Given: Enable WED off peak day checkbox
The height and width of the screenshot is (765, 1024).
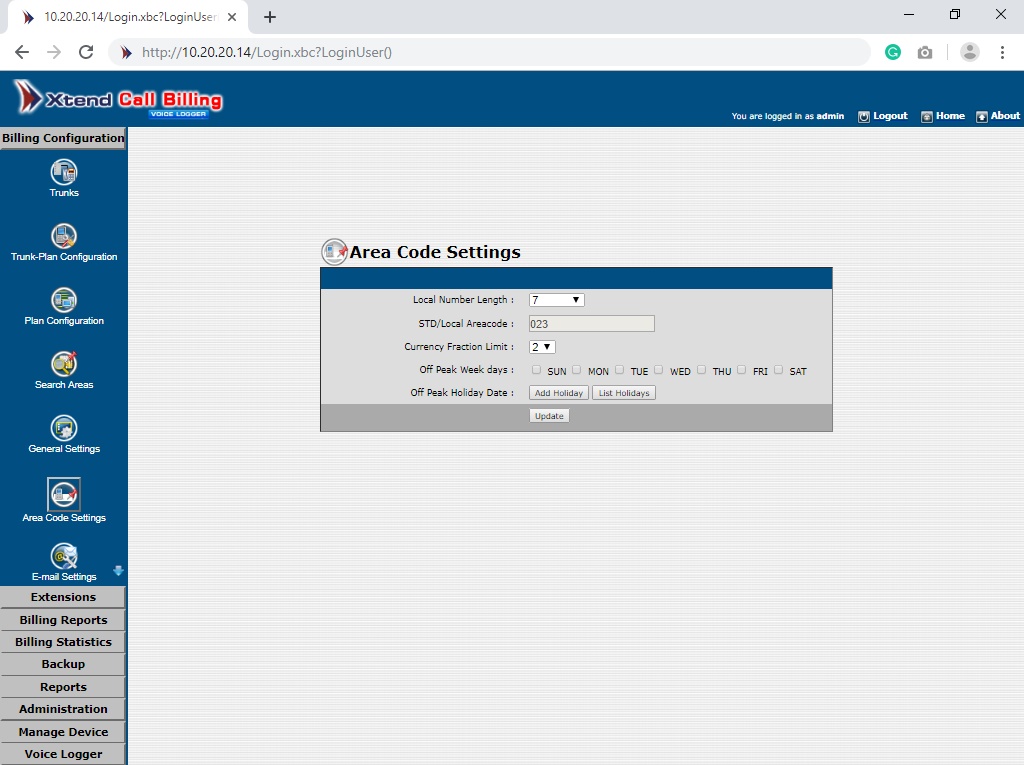Looking at the screenshot, I should [658, 370].
